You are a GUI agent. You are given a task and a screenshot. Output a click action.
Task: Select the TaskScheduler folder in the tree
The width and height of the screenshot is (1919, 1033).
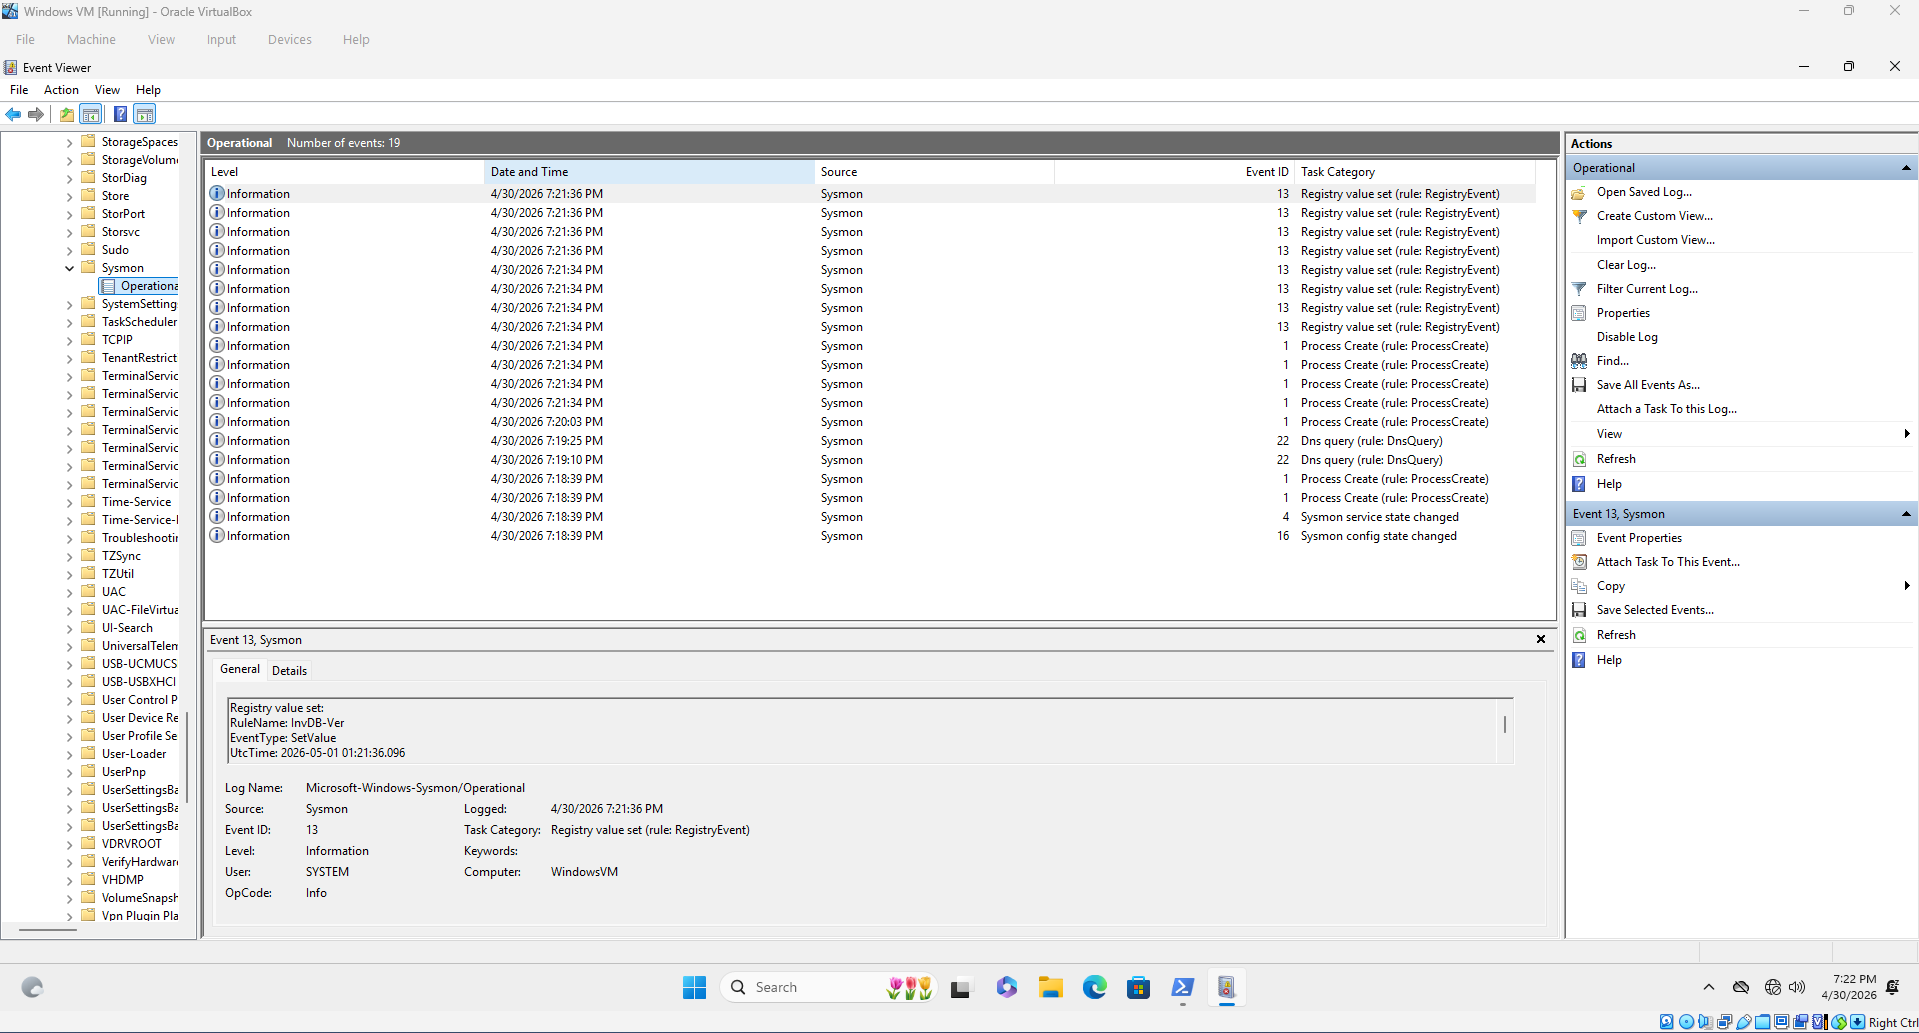click(x=139, y=322)
